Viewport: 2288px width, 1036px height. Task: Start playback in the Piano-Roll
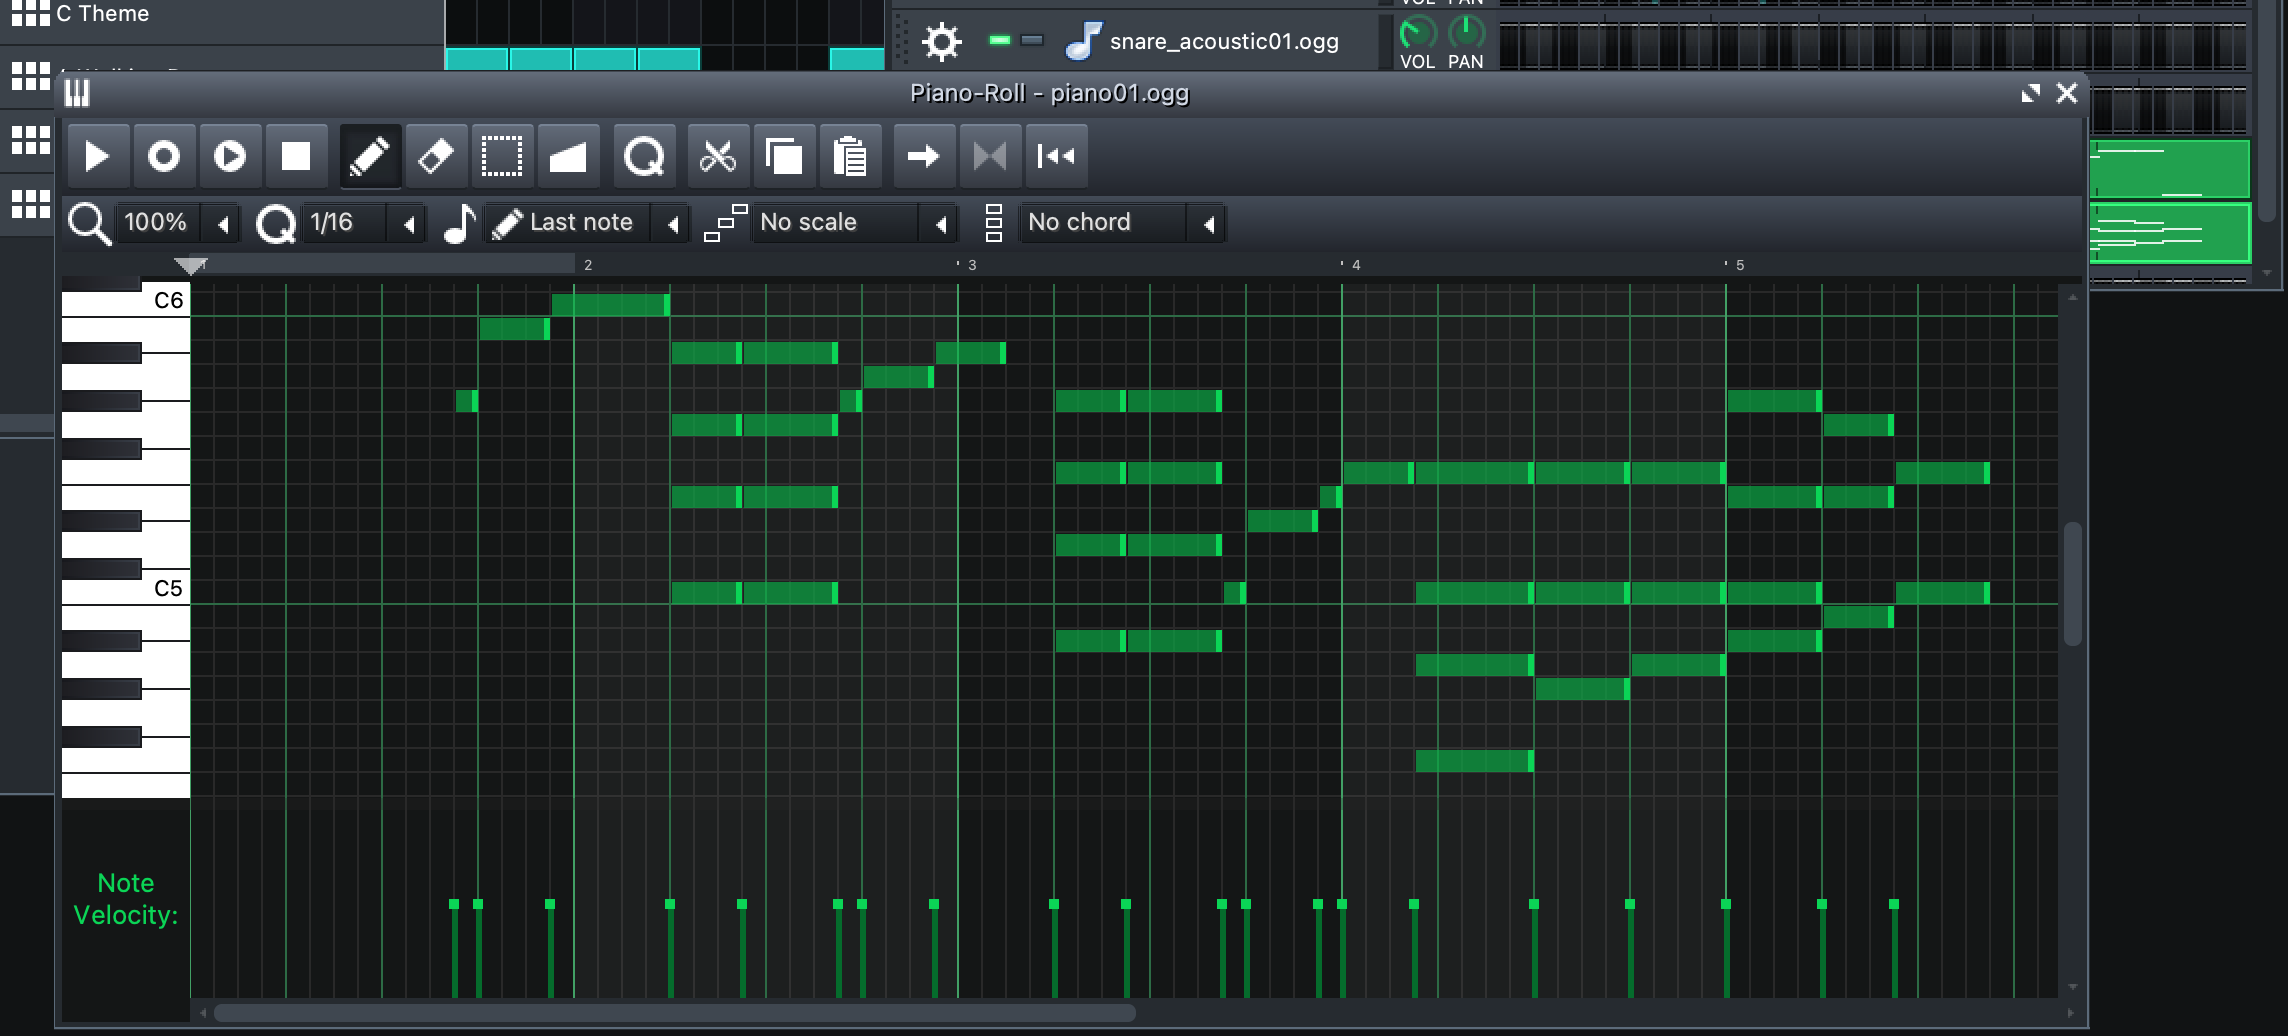[97, 156]
